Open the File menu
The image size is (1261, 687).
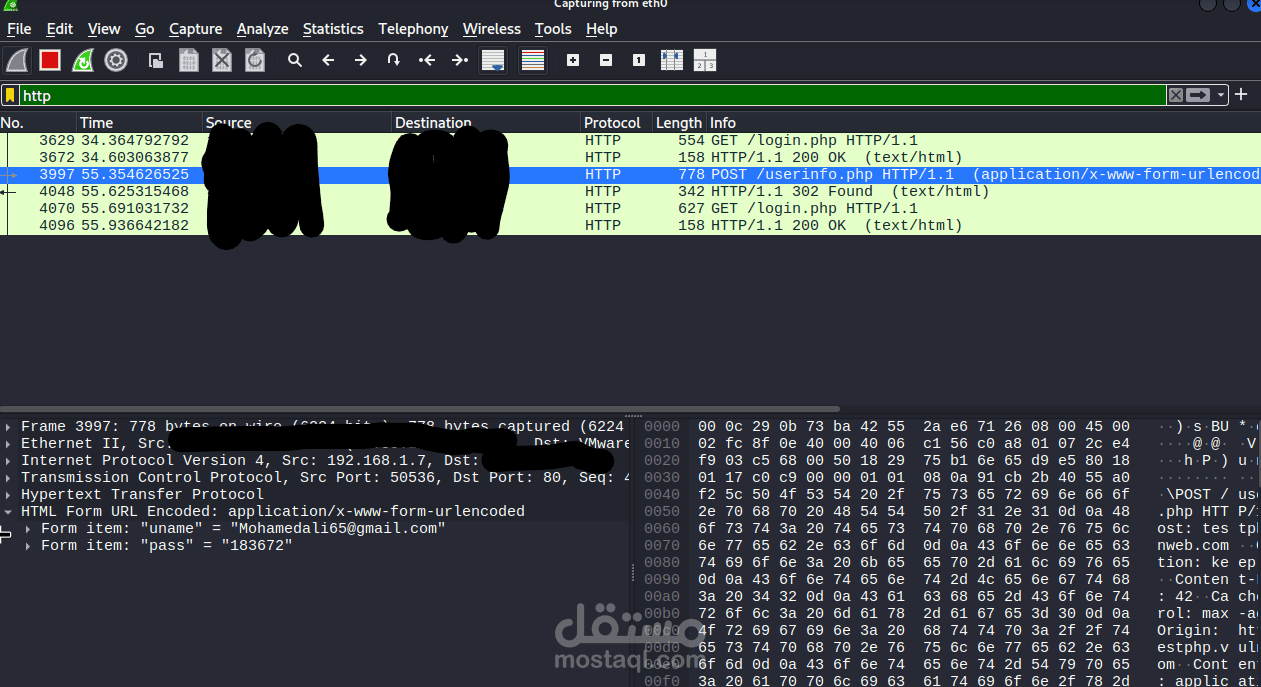click(x=19, y=29)
